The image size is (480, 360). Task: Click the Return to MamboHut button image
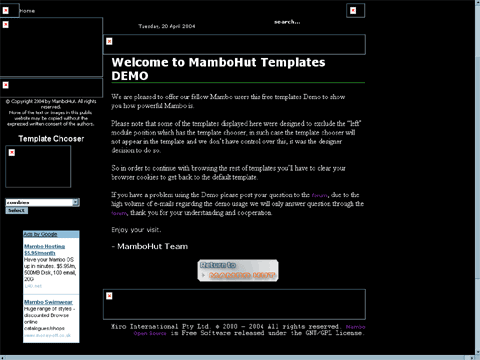[x=238, y=270]
